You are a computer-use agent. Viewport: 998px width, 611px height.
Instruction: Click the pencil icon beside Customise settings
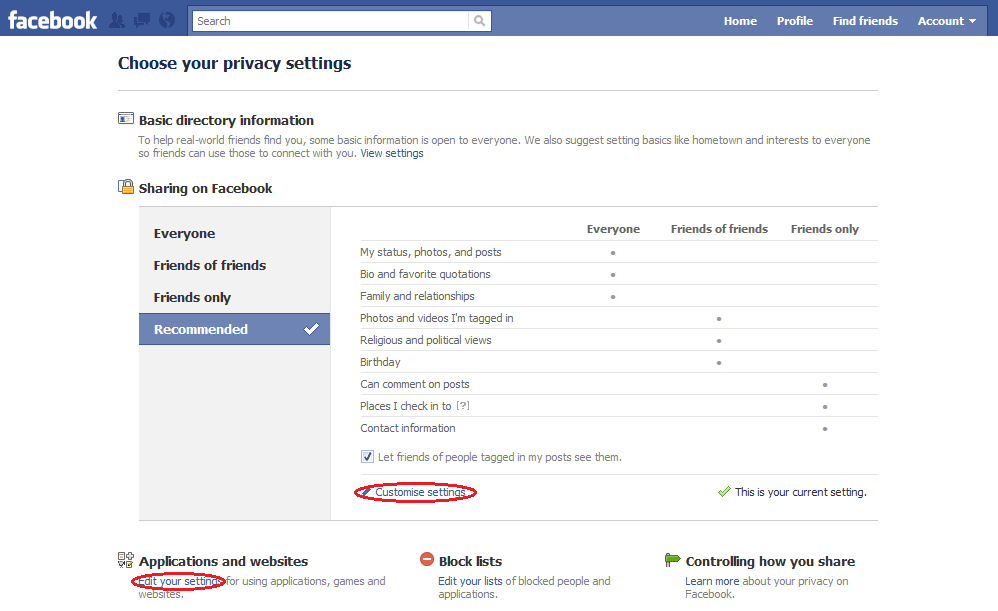coord(366,492)
